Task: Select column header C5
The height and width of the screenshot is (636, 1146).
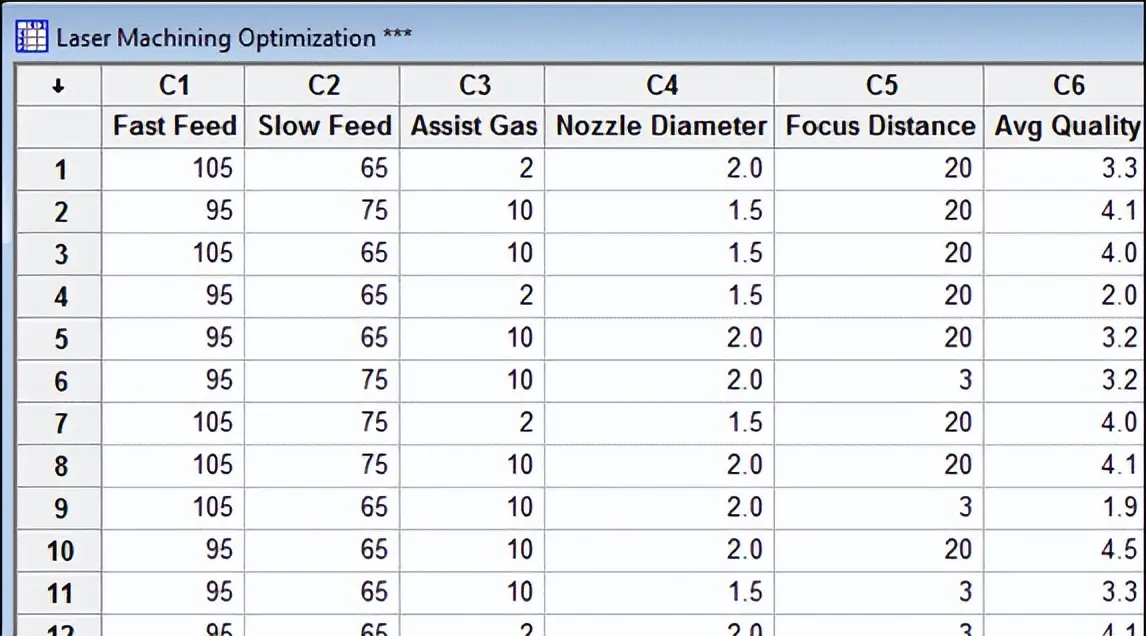Action: (879, 86)
